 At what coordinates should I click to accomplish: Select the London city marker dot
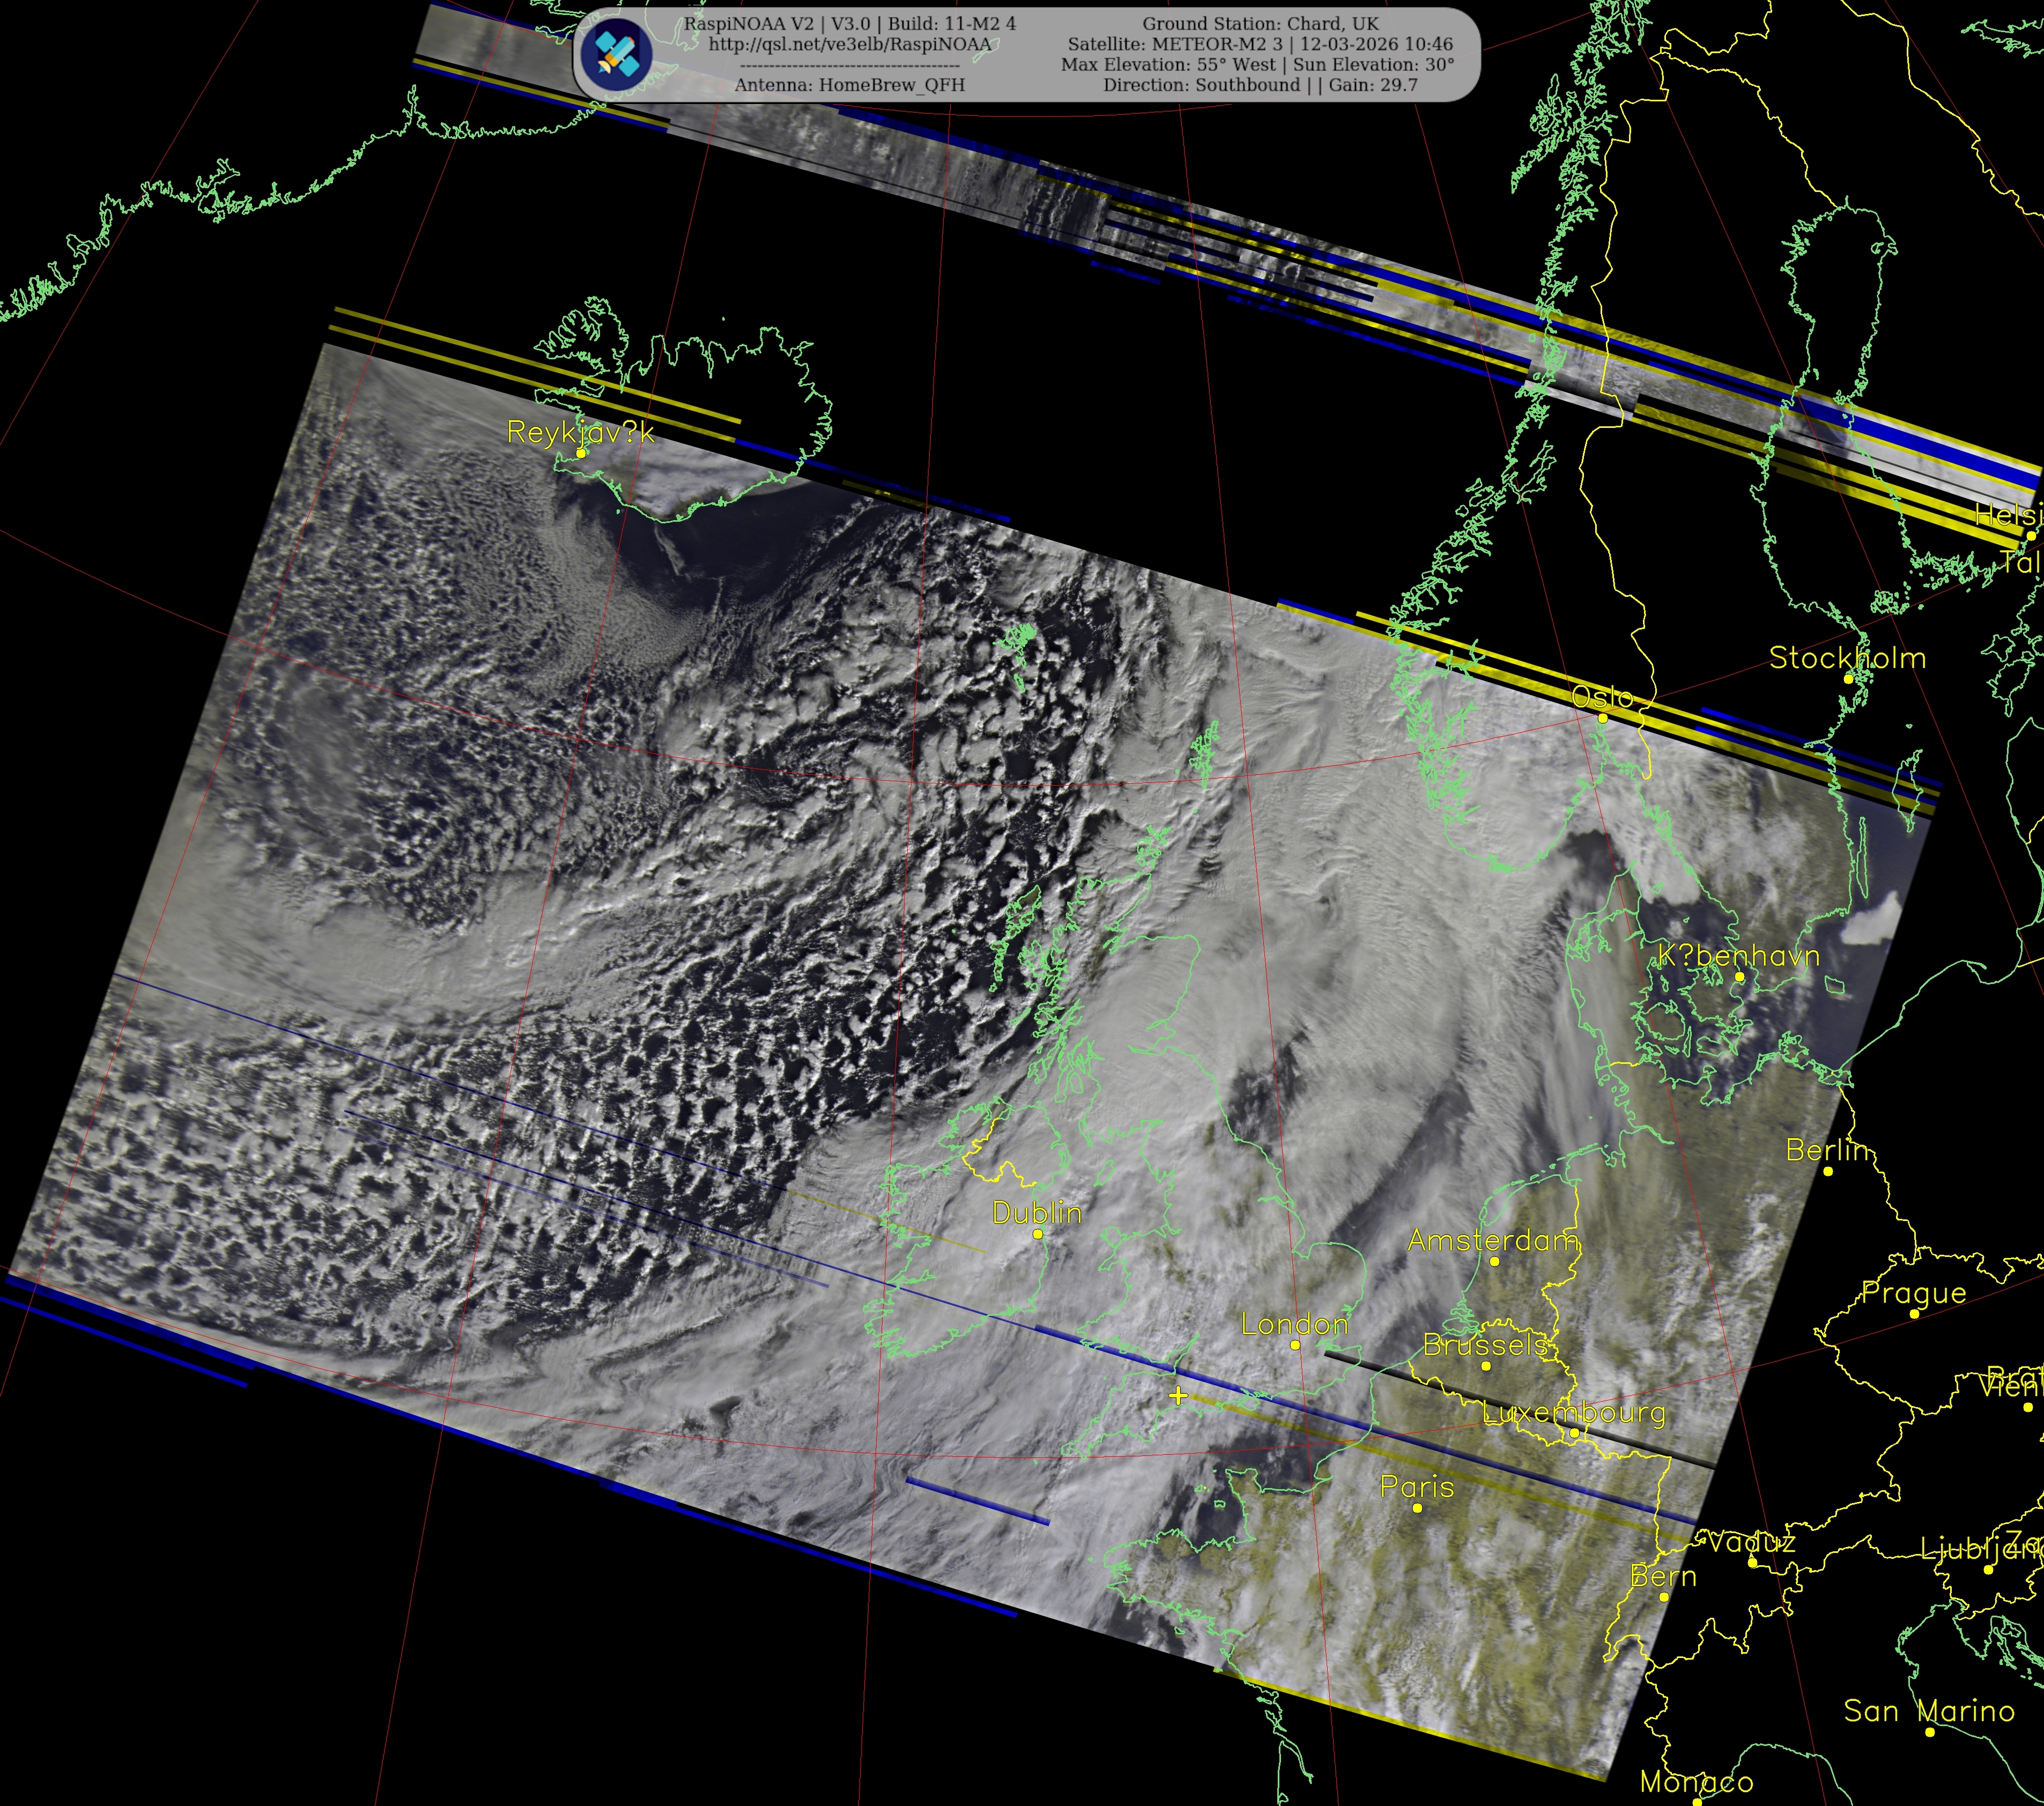pos(1295,1345)
